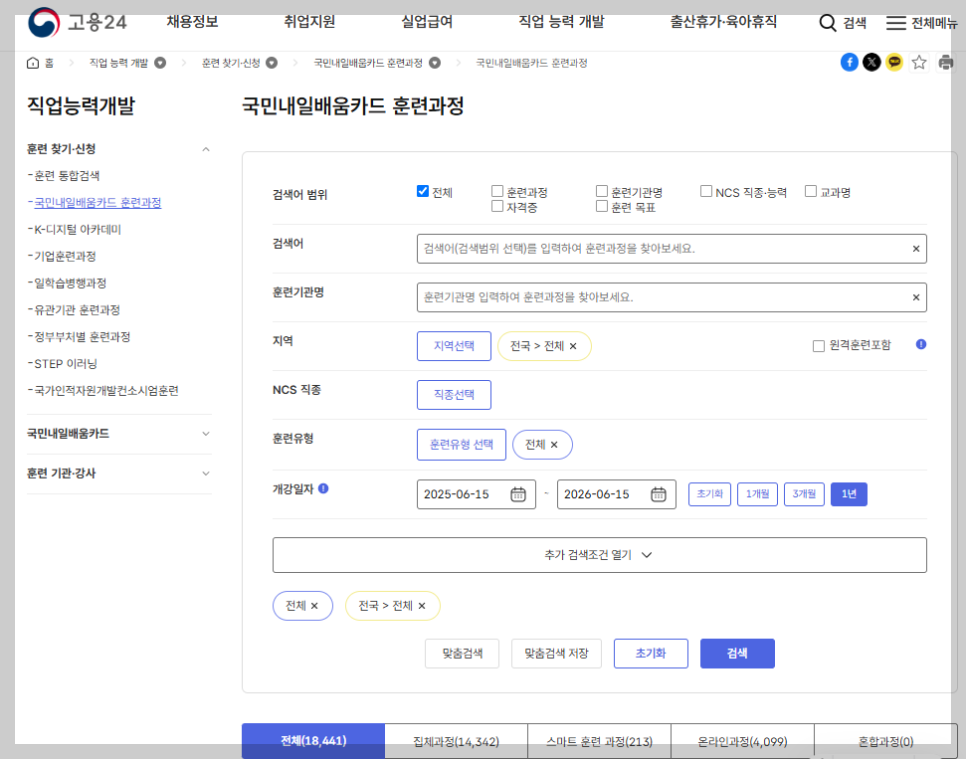Screen dimensions: 966x759
Task: Click the home icon in breadcrumb
Action: coord(33,63)
